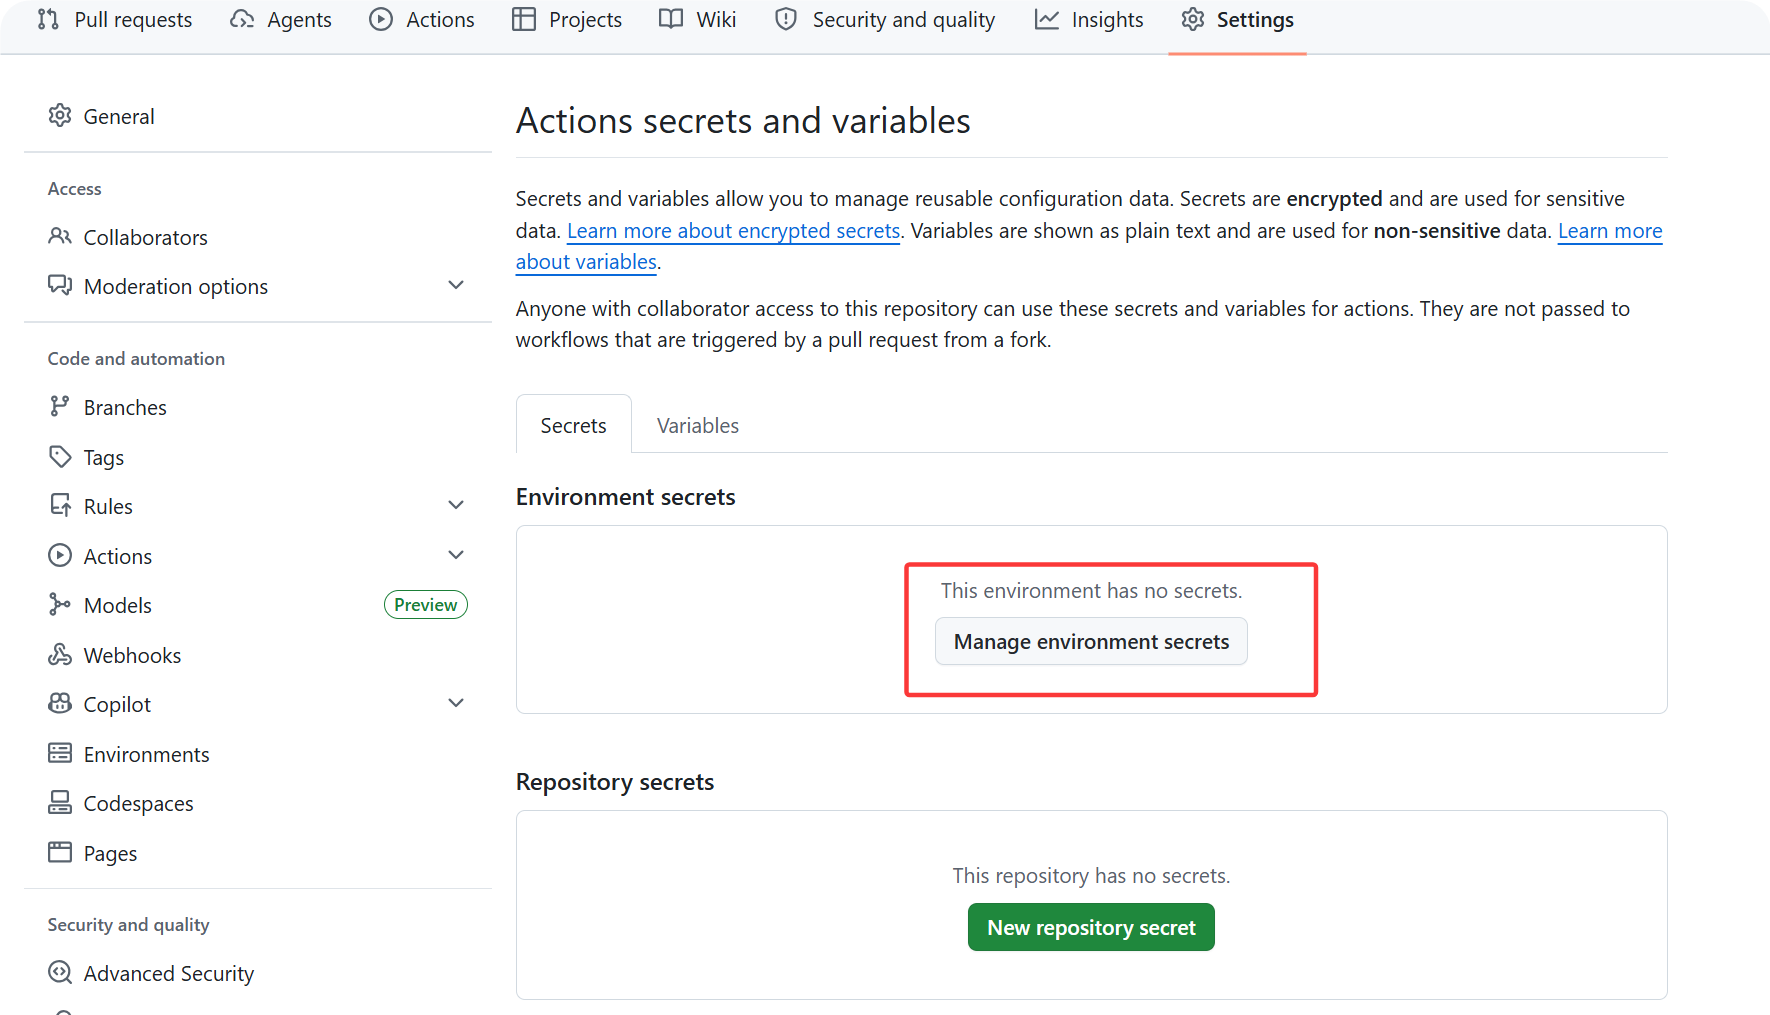Click the Environments server icon
The image size is (1770, 1015).
[x=60, y=754]
